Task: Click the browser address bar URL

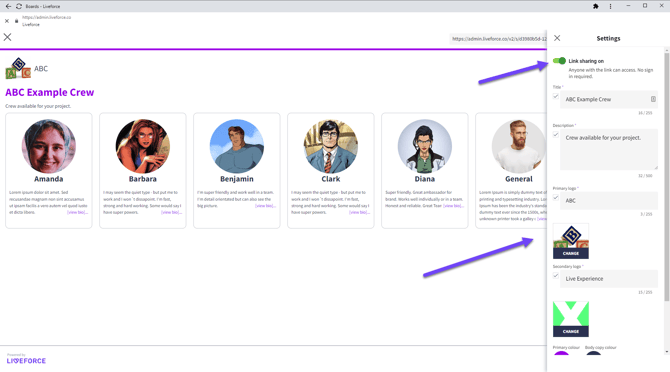Action: [47, 18]
